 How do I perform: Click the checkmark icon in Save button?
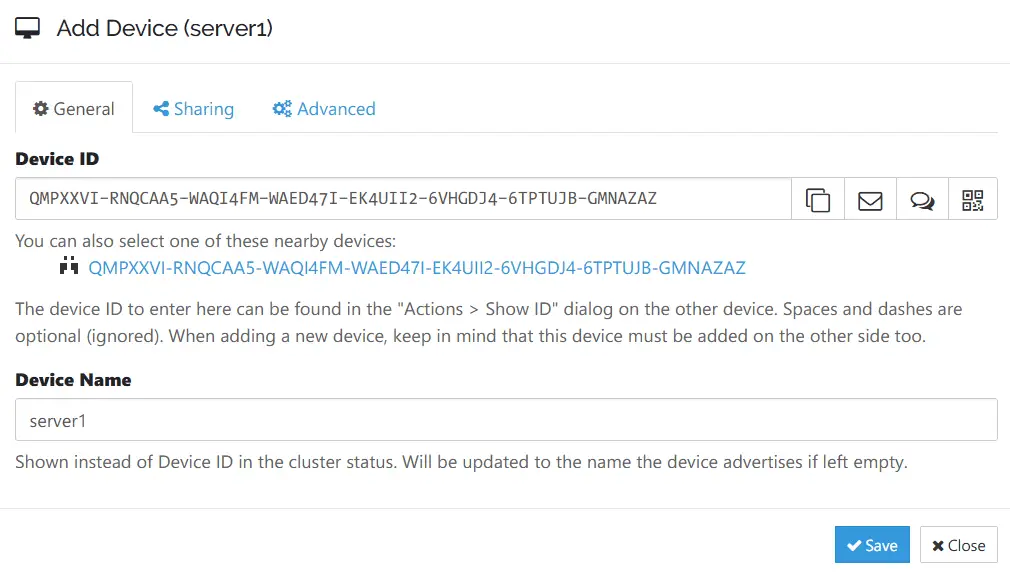(x=854, y=545)
